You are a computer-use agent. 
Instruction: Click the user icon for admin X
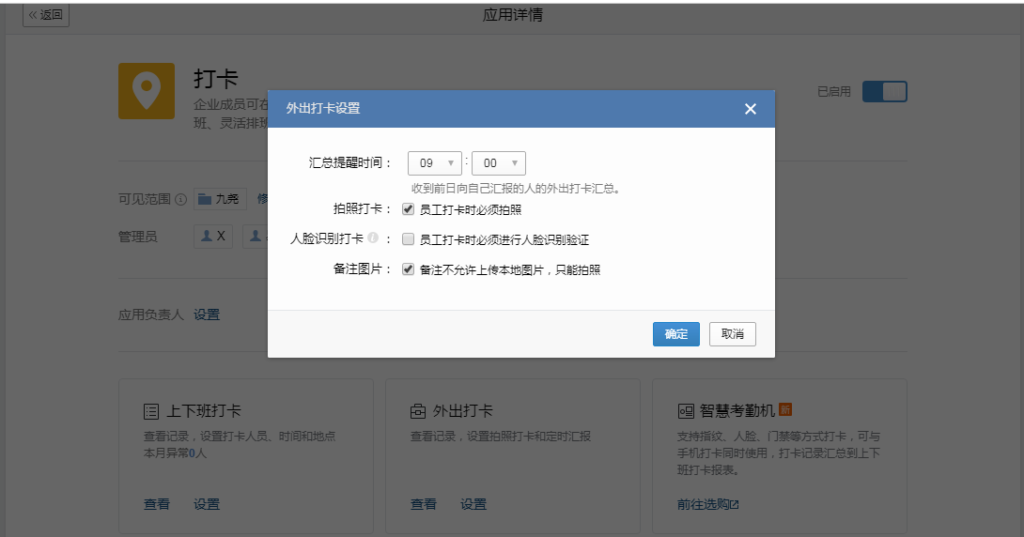[x=206, y=236]
